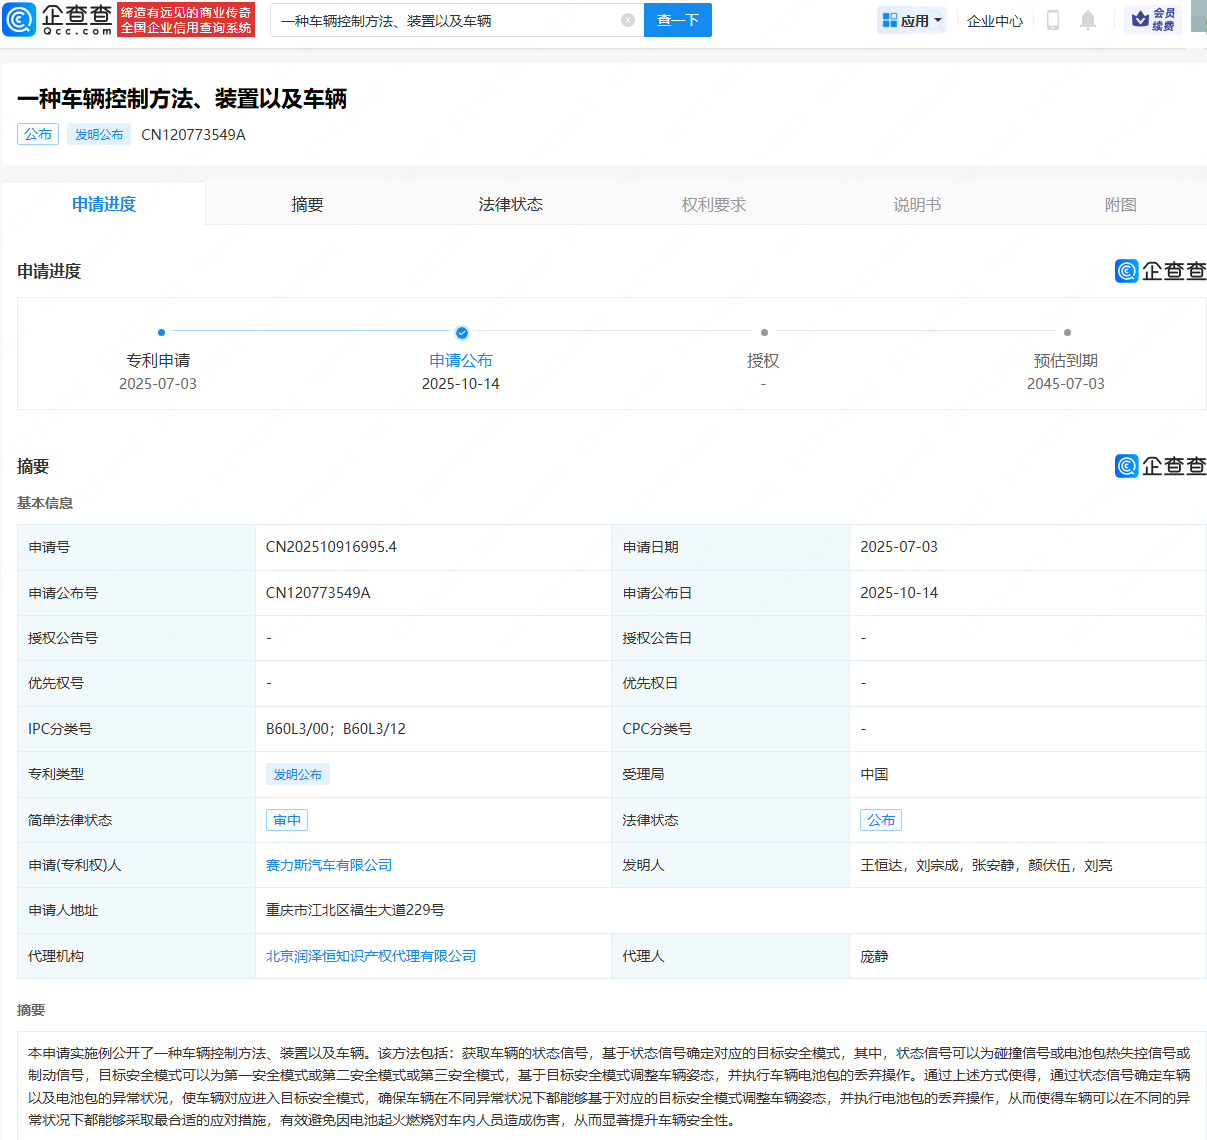Click the 企查查 watermark logo beside 摘要

click(1160, 466)
